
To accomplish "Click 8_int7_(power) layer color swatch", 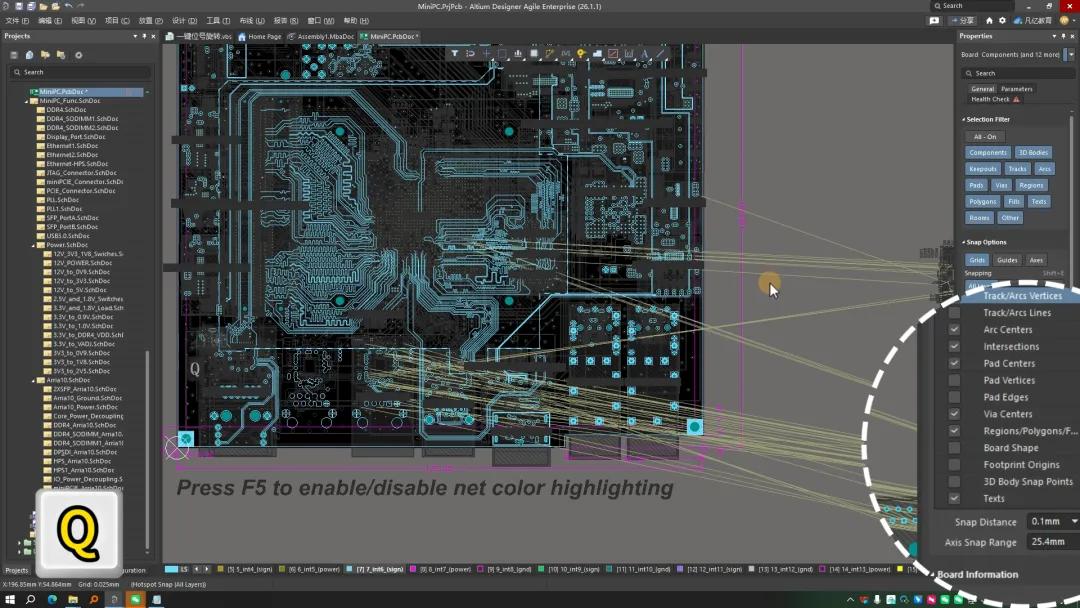I will point(413,569).
